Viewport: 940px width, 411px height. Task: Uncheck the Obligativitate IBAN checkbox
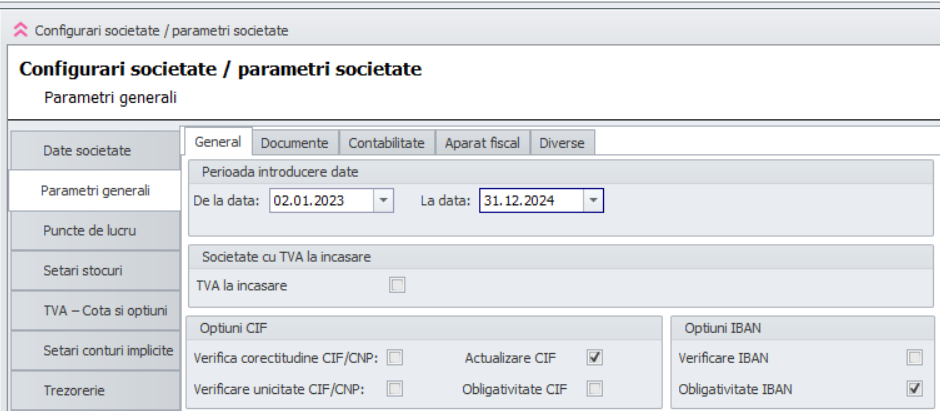point(913,388)
